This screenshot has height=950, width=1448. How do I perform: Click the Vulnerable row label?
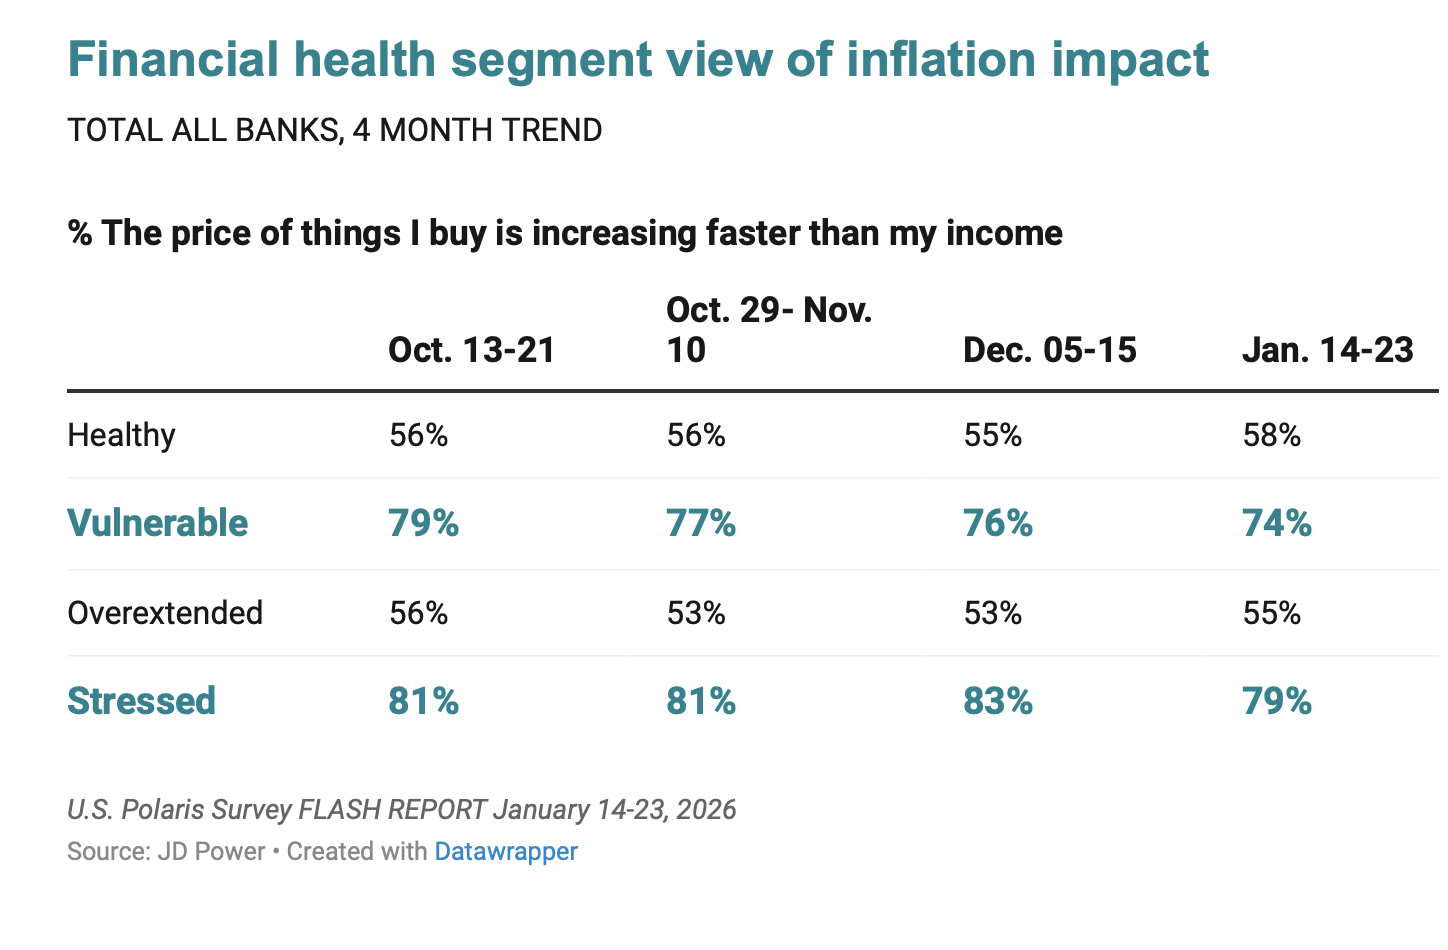(157, 524)
